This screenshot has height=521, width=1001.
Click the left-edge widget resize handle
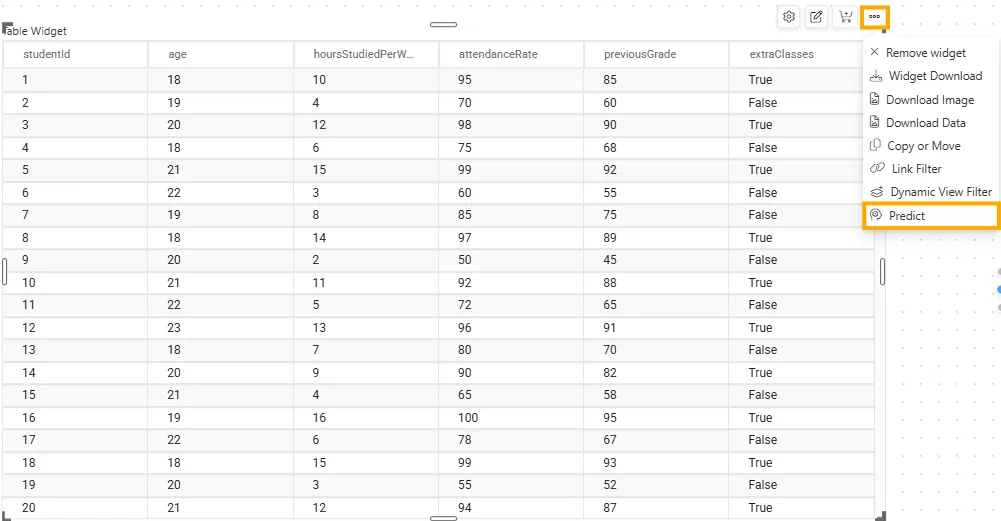4,271
